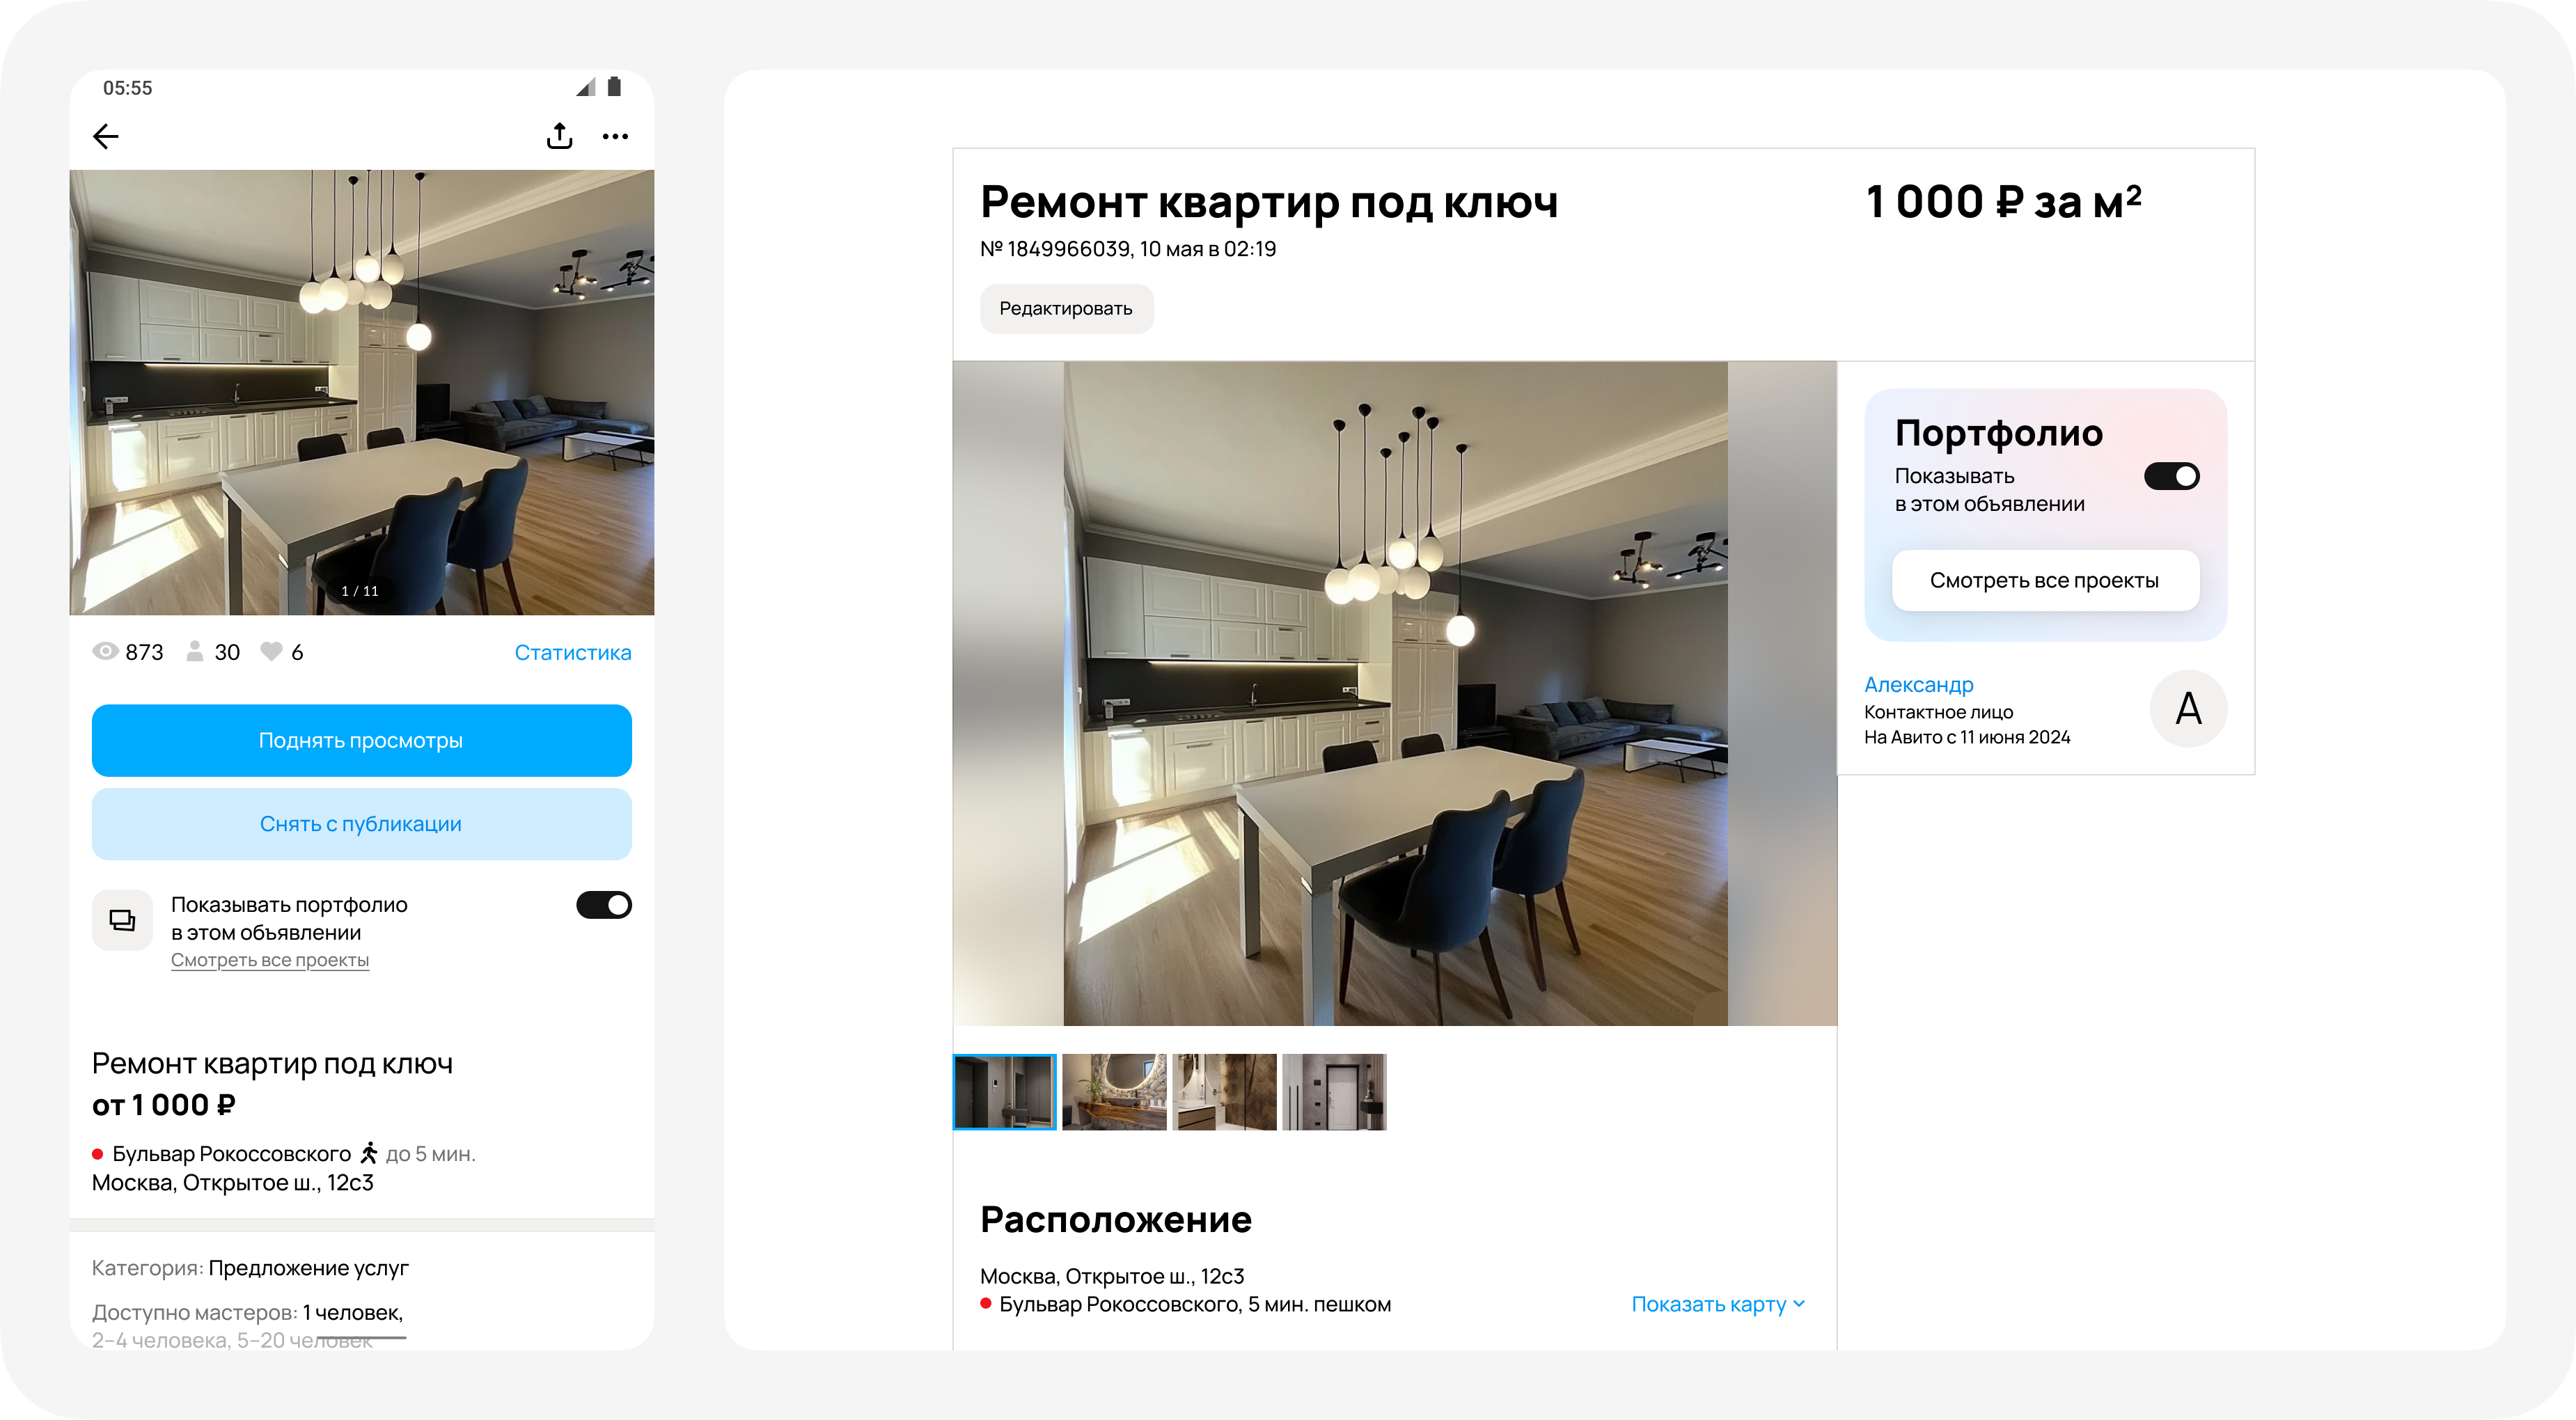Click the Редактировать button

coord(1066,308)
